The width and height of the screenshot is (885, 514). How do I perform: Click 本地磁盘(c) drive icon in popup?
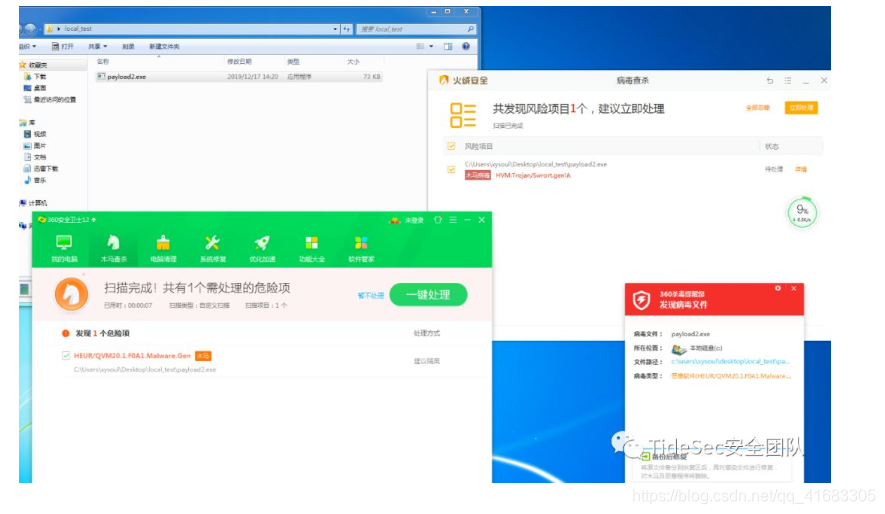[x=678, y=349]
